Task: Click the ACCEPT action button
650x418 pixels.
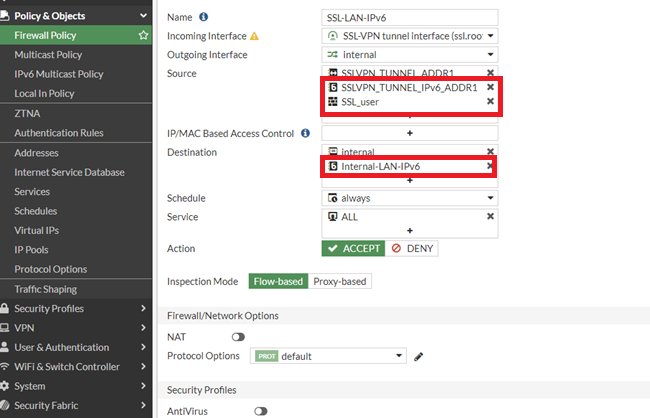Action: coord(352,248)
